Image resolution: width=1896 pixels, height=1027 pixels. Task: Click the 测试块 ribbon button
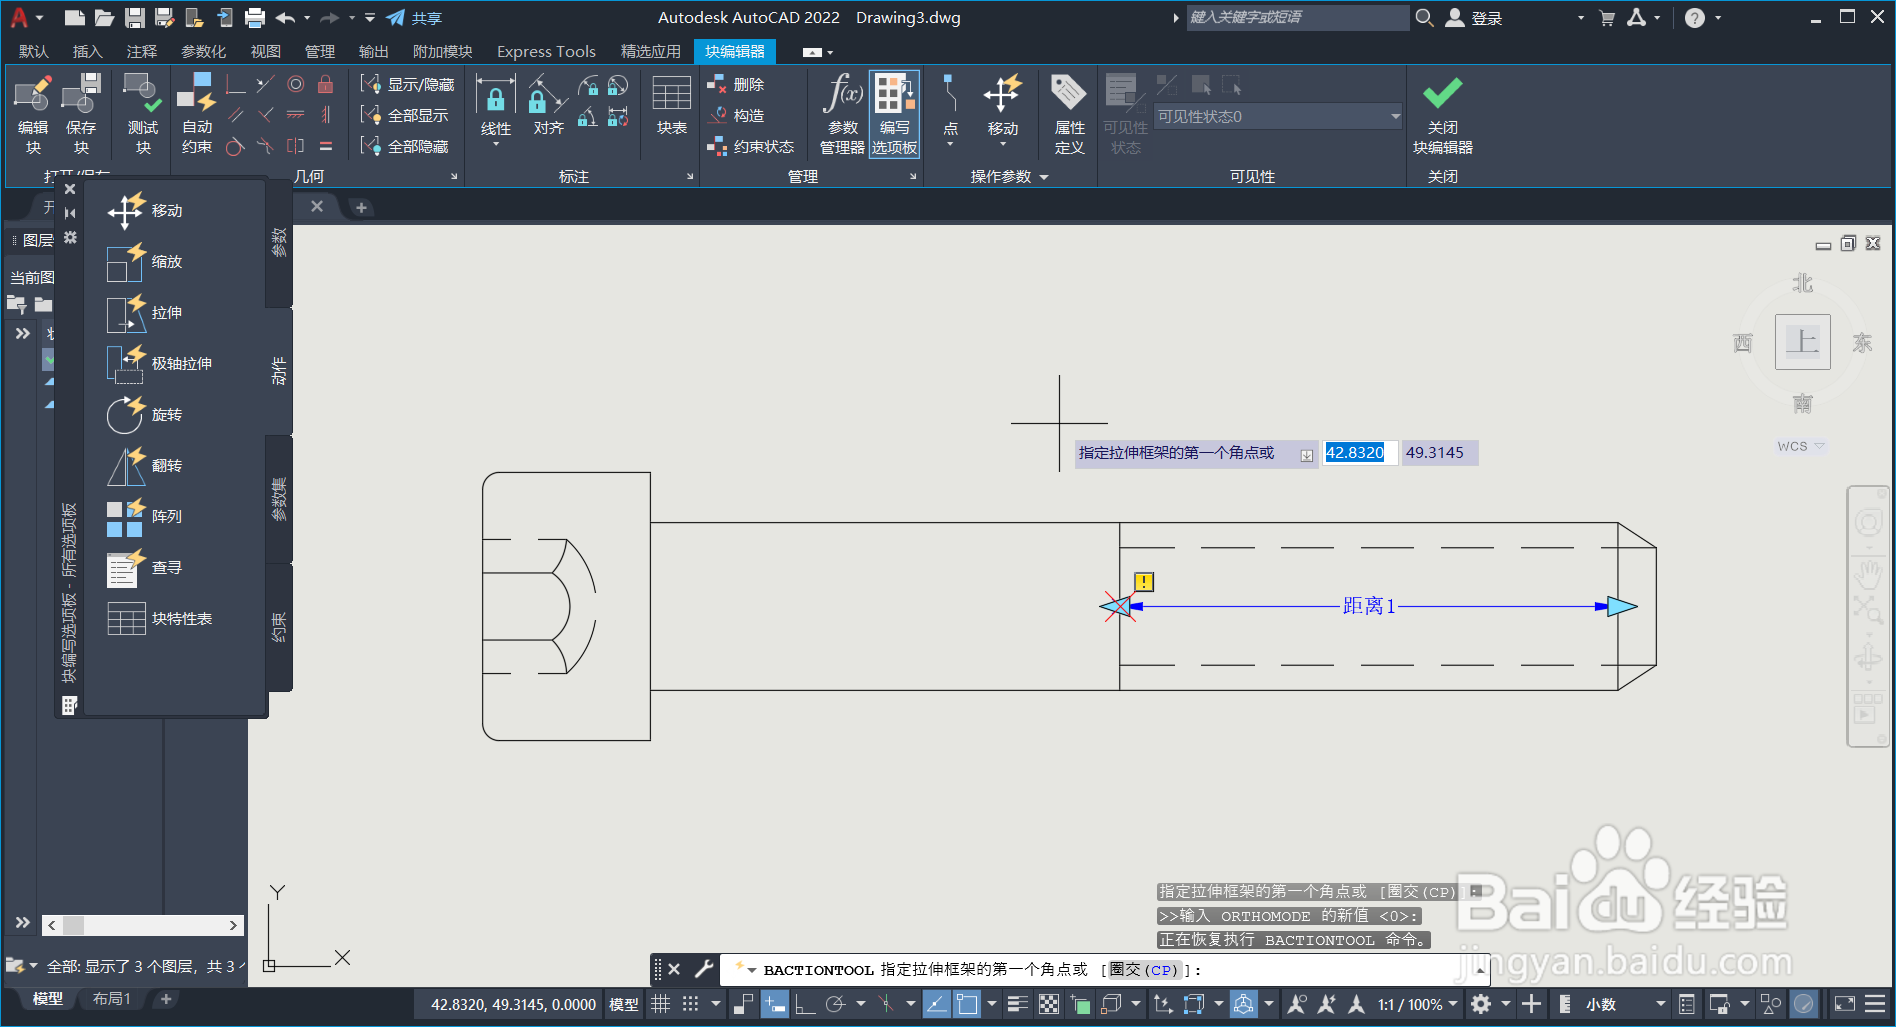pyautogui.click(x=143, y=114)
